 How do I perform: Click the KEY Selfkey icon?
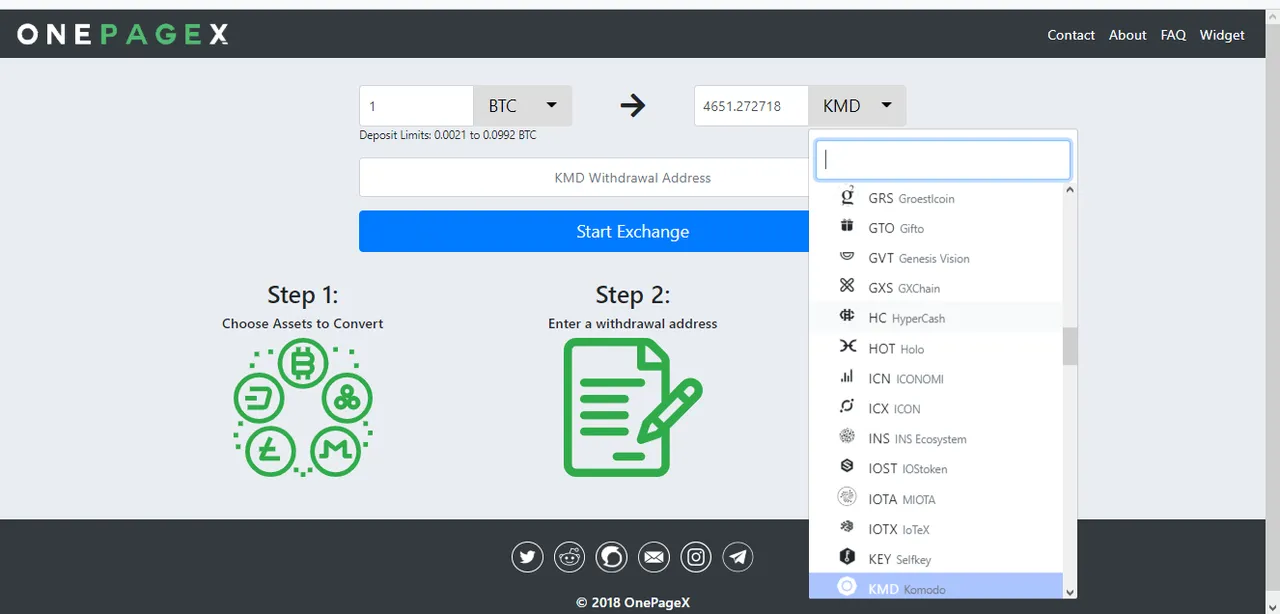(x=847, y=557)
